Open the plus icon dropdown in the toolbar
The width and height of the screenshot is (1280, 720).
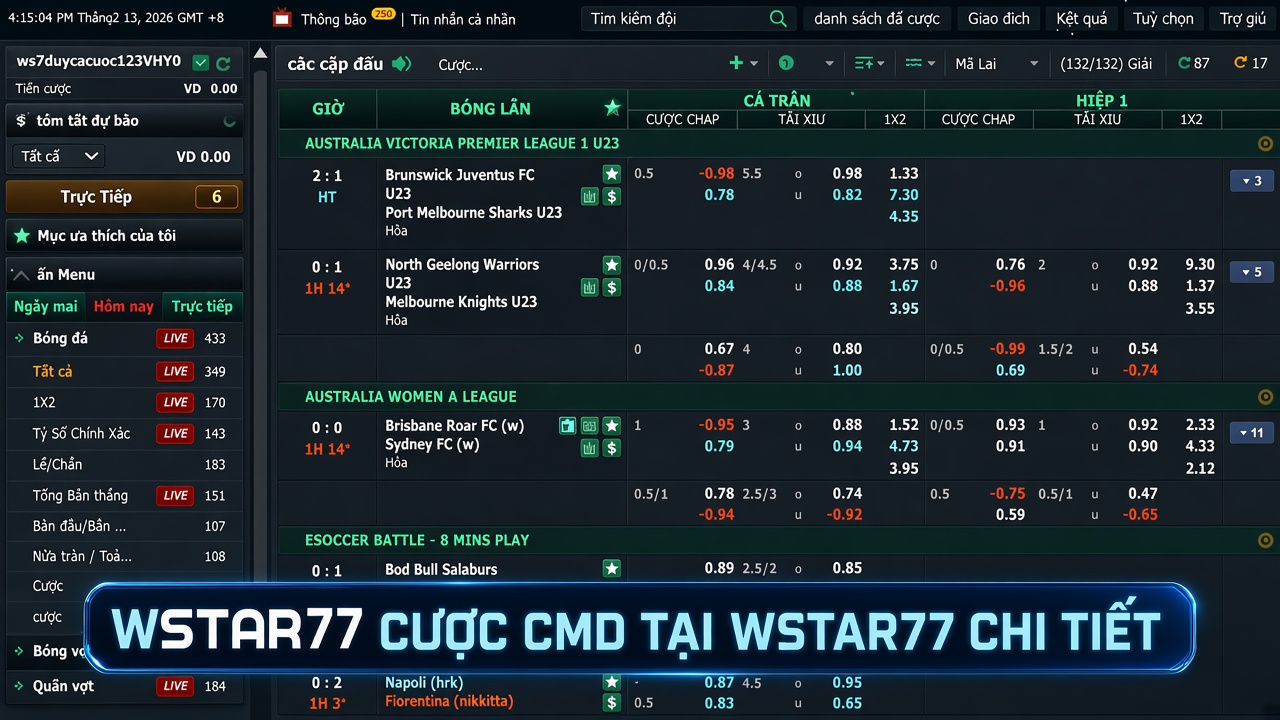click(x=743, y=64)
